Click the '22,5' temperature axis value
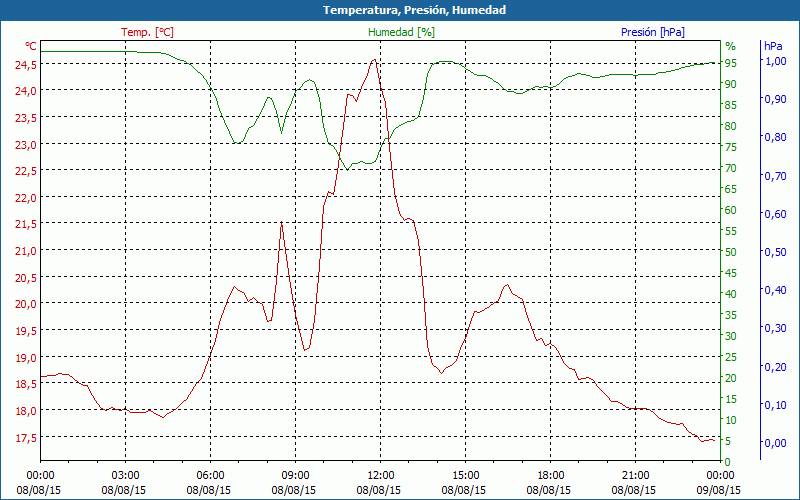The height and width of the screenshot is (500, 800). click(x=26, y=171)
